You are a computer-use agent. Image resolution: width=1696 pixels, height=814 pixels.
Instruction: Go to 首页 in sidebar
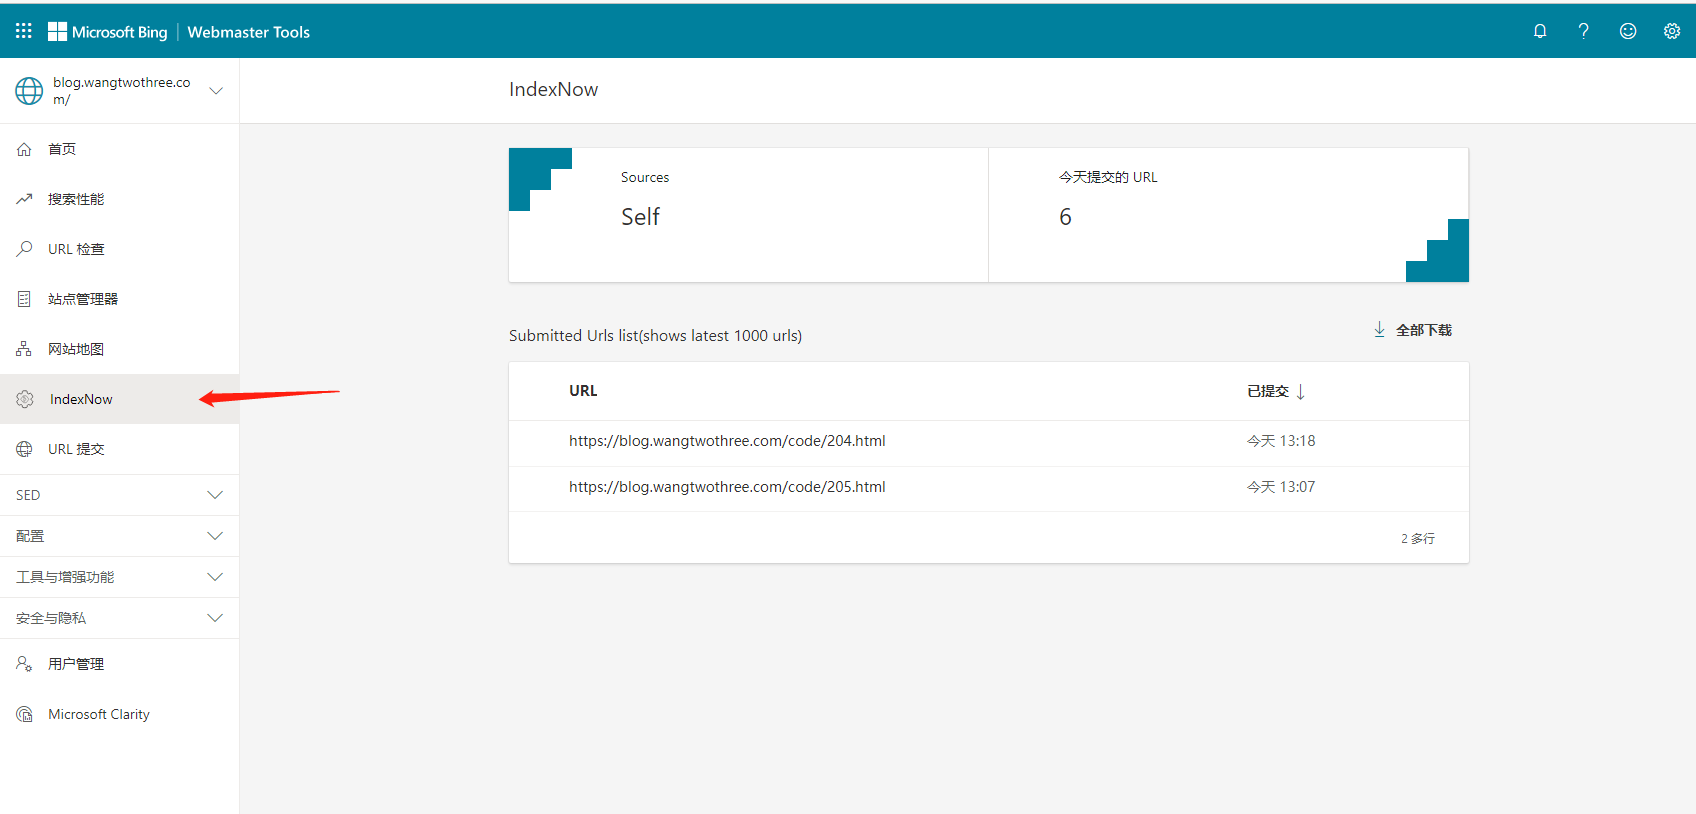[x=62, y=149]
